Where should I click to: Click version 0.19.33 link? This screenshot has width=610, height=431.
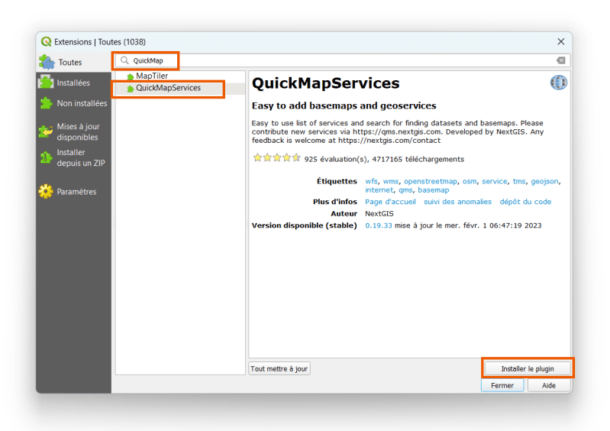pos(378,226)
